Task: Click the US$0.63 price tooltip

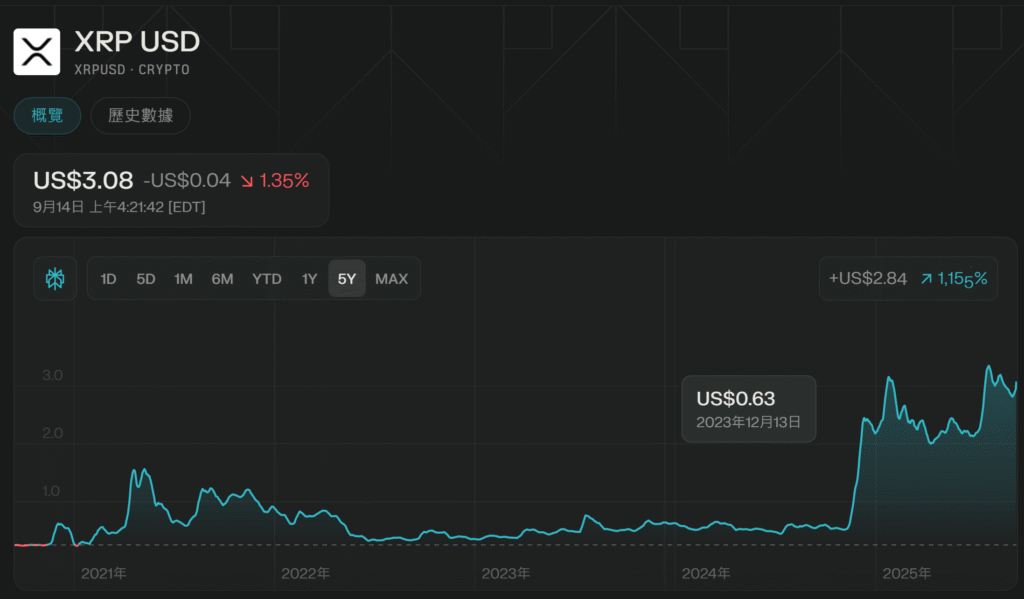Action: coord(748,409)
